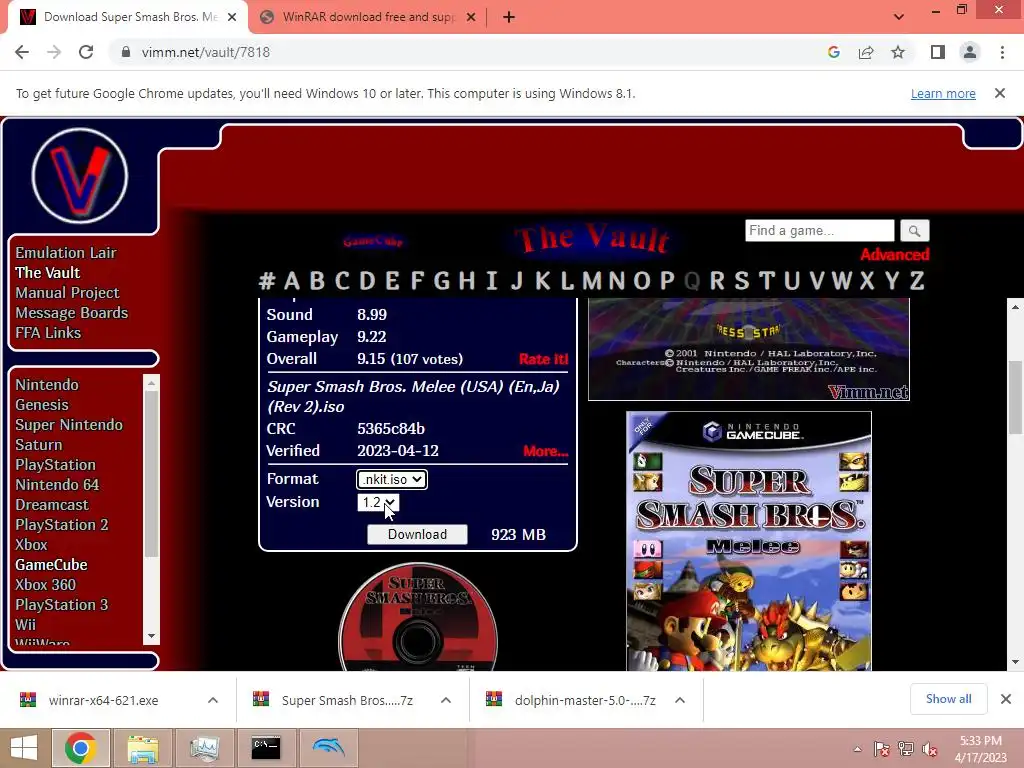Viewport: 1024px width, 768px height.
Task: Click the console list scrollbar up arrow
Action: point(152,383)
